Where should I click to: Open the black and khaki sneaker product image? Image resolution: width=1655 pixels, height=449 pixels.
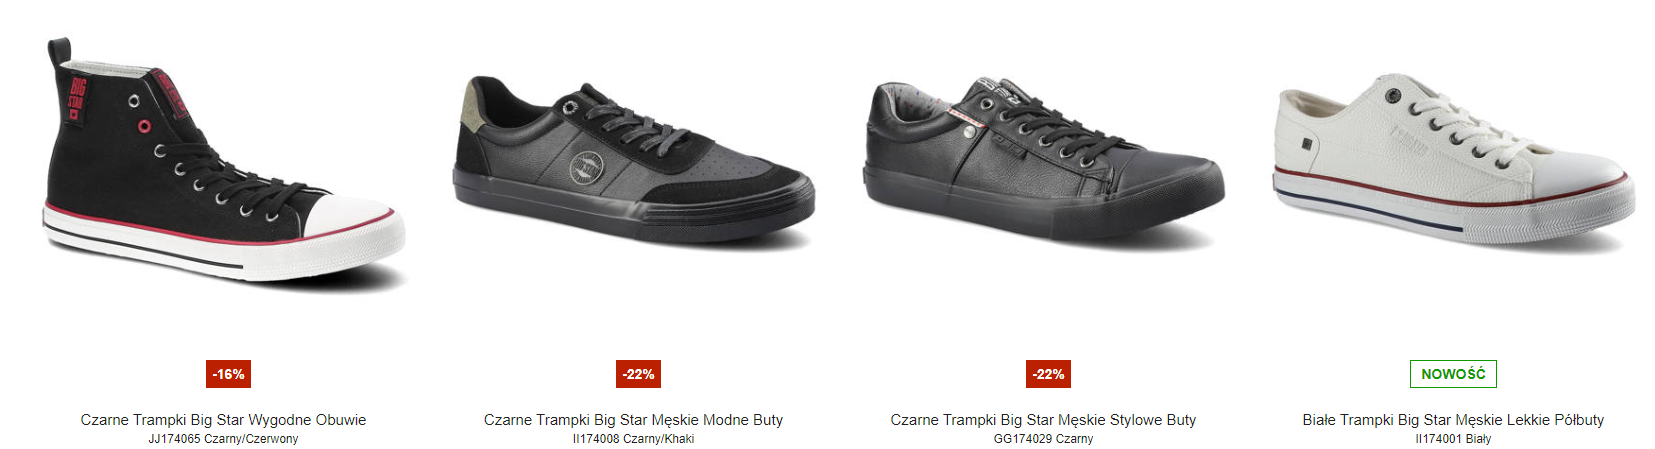[x=634, y=162]
